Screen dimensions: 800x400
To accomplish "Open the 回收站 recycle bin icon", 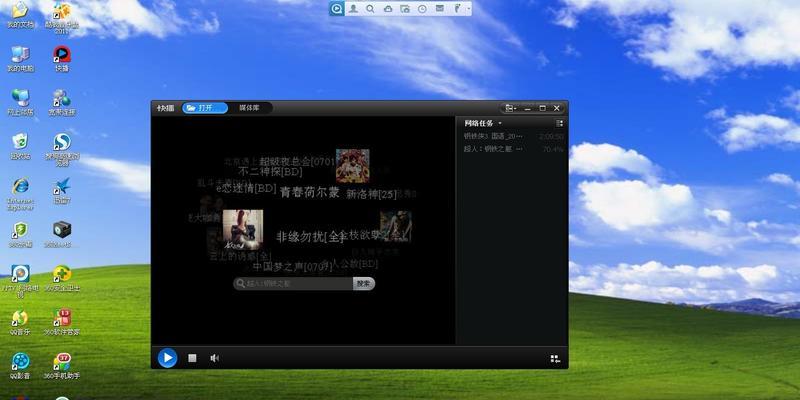I will coord(20,146).
